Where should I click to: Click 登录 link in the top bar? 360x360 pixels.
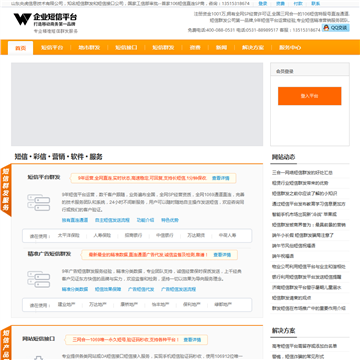pos(263,3)
